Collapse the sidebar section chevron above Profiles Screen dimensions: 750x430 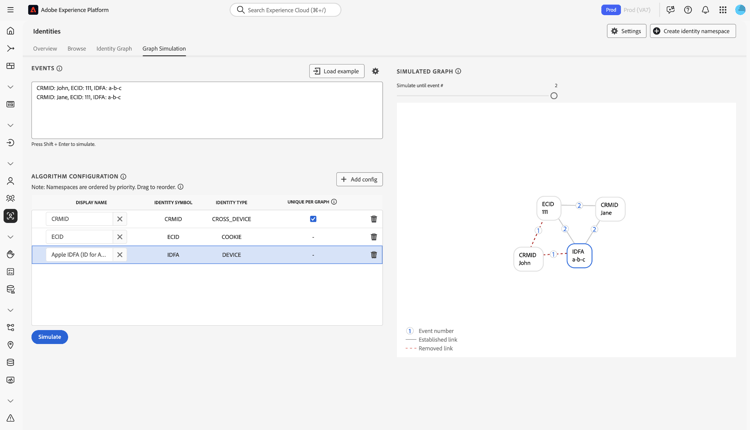[11, 164]
